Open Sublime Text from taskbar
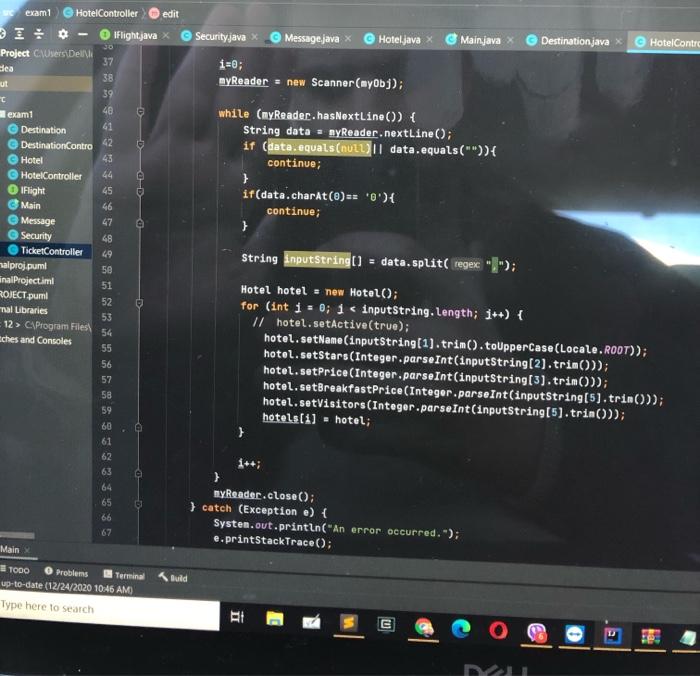The image size is (700, 676). pyautogui.click(x=349, y=623)
